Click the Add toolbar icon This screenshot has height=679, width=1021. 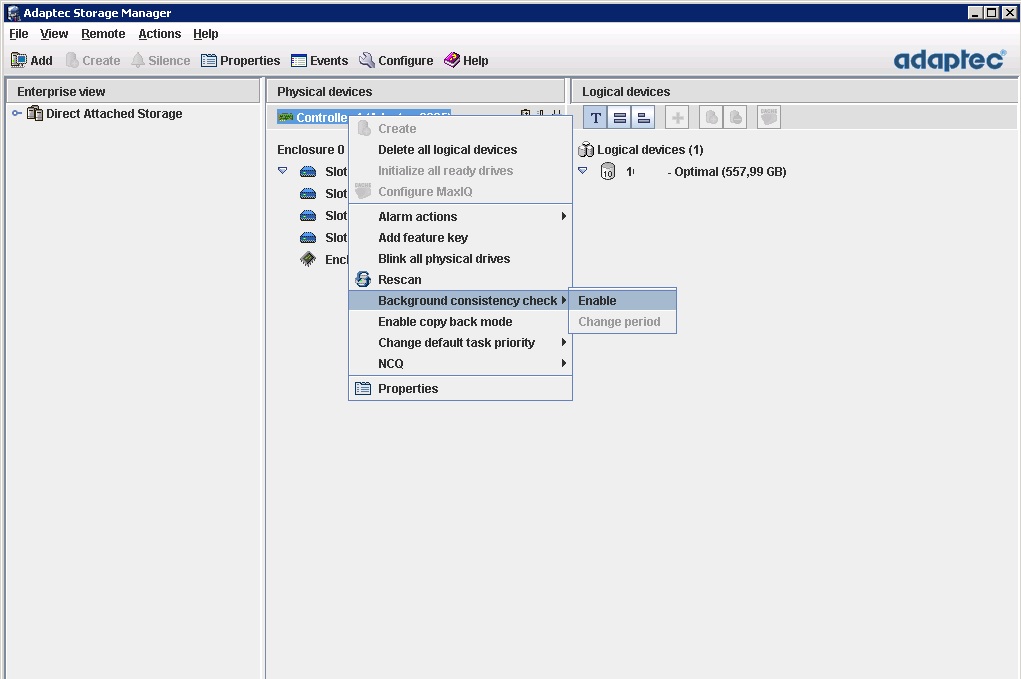[19, 61]
